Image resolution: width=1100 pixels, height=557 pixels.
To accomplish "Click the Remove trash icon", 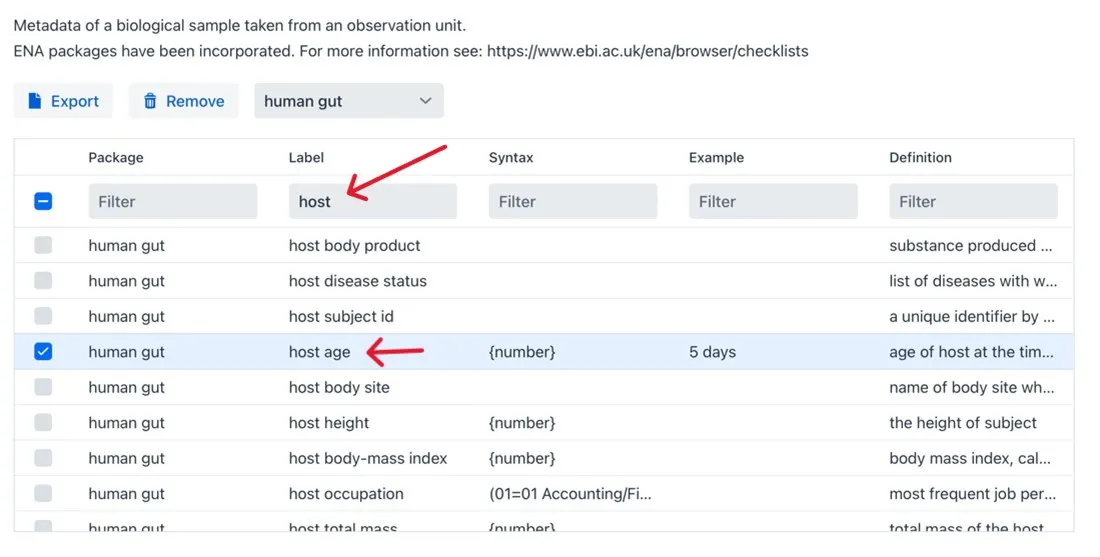I will pos(150,101).
